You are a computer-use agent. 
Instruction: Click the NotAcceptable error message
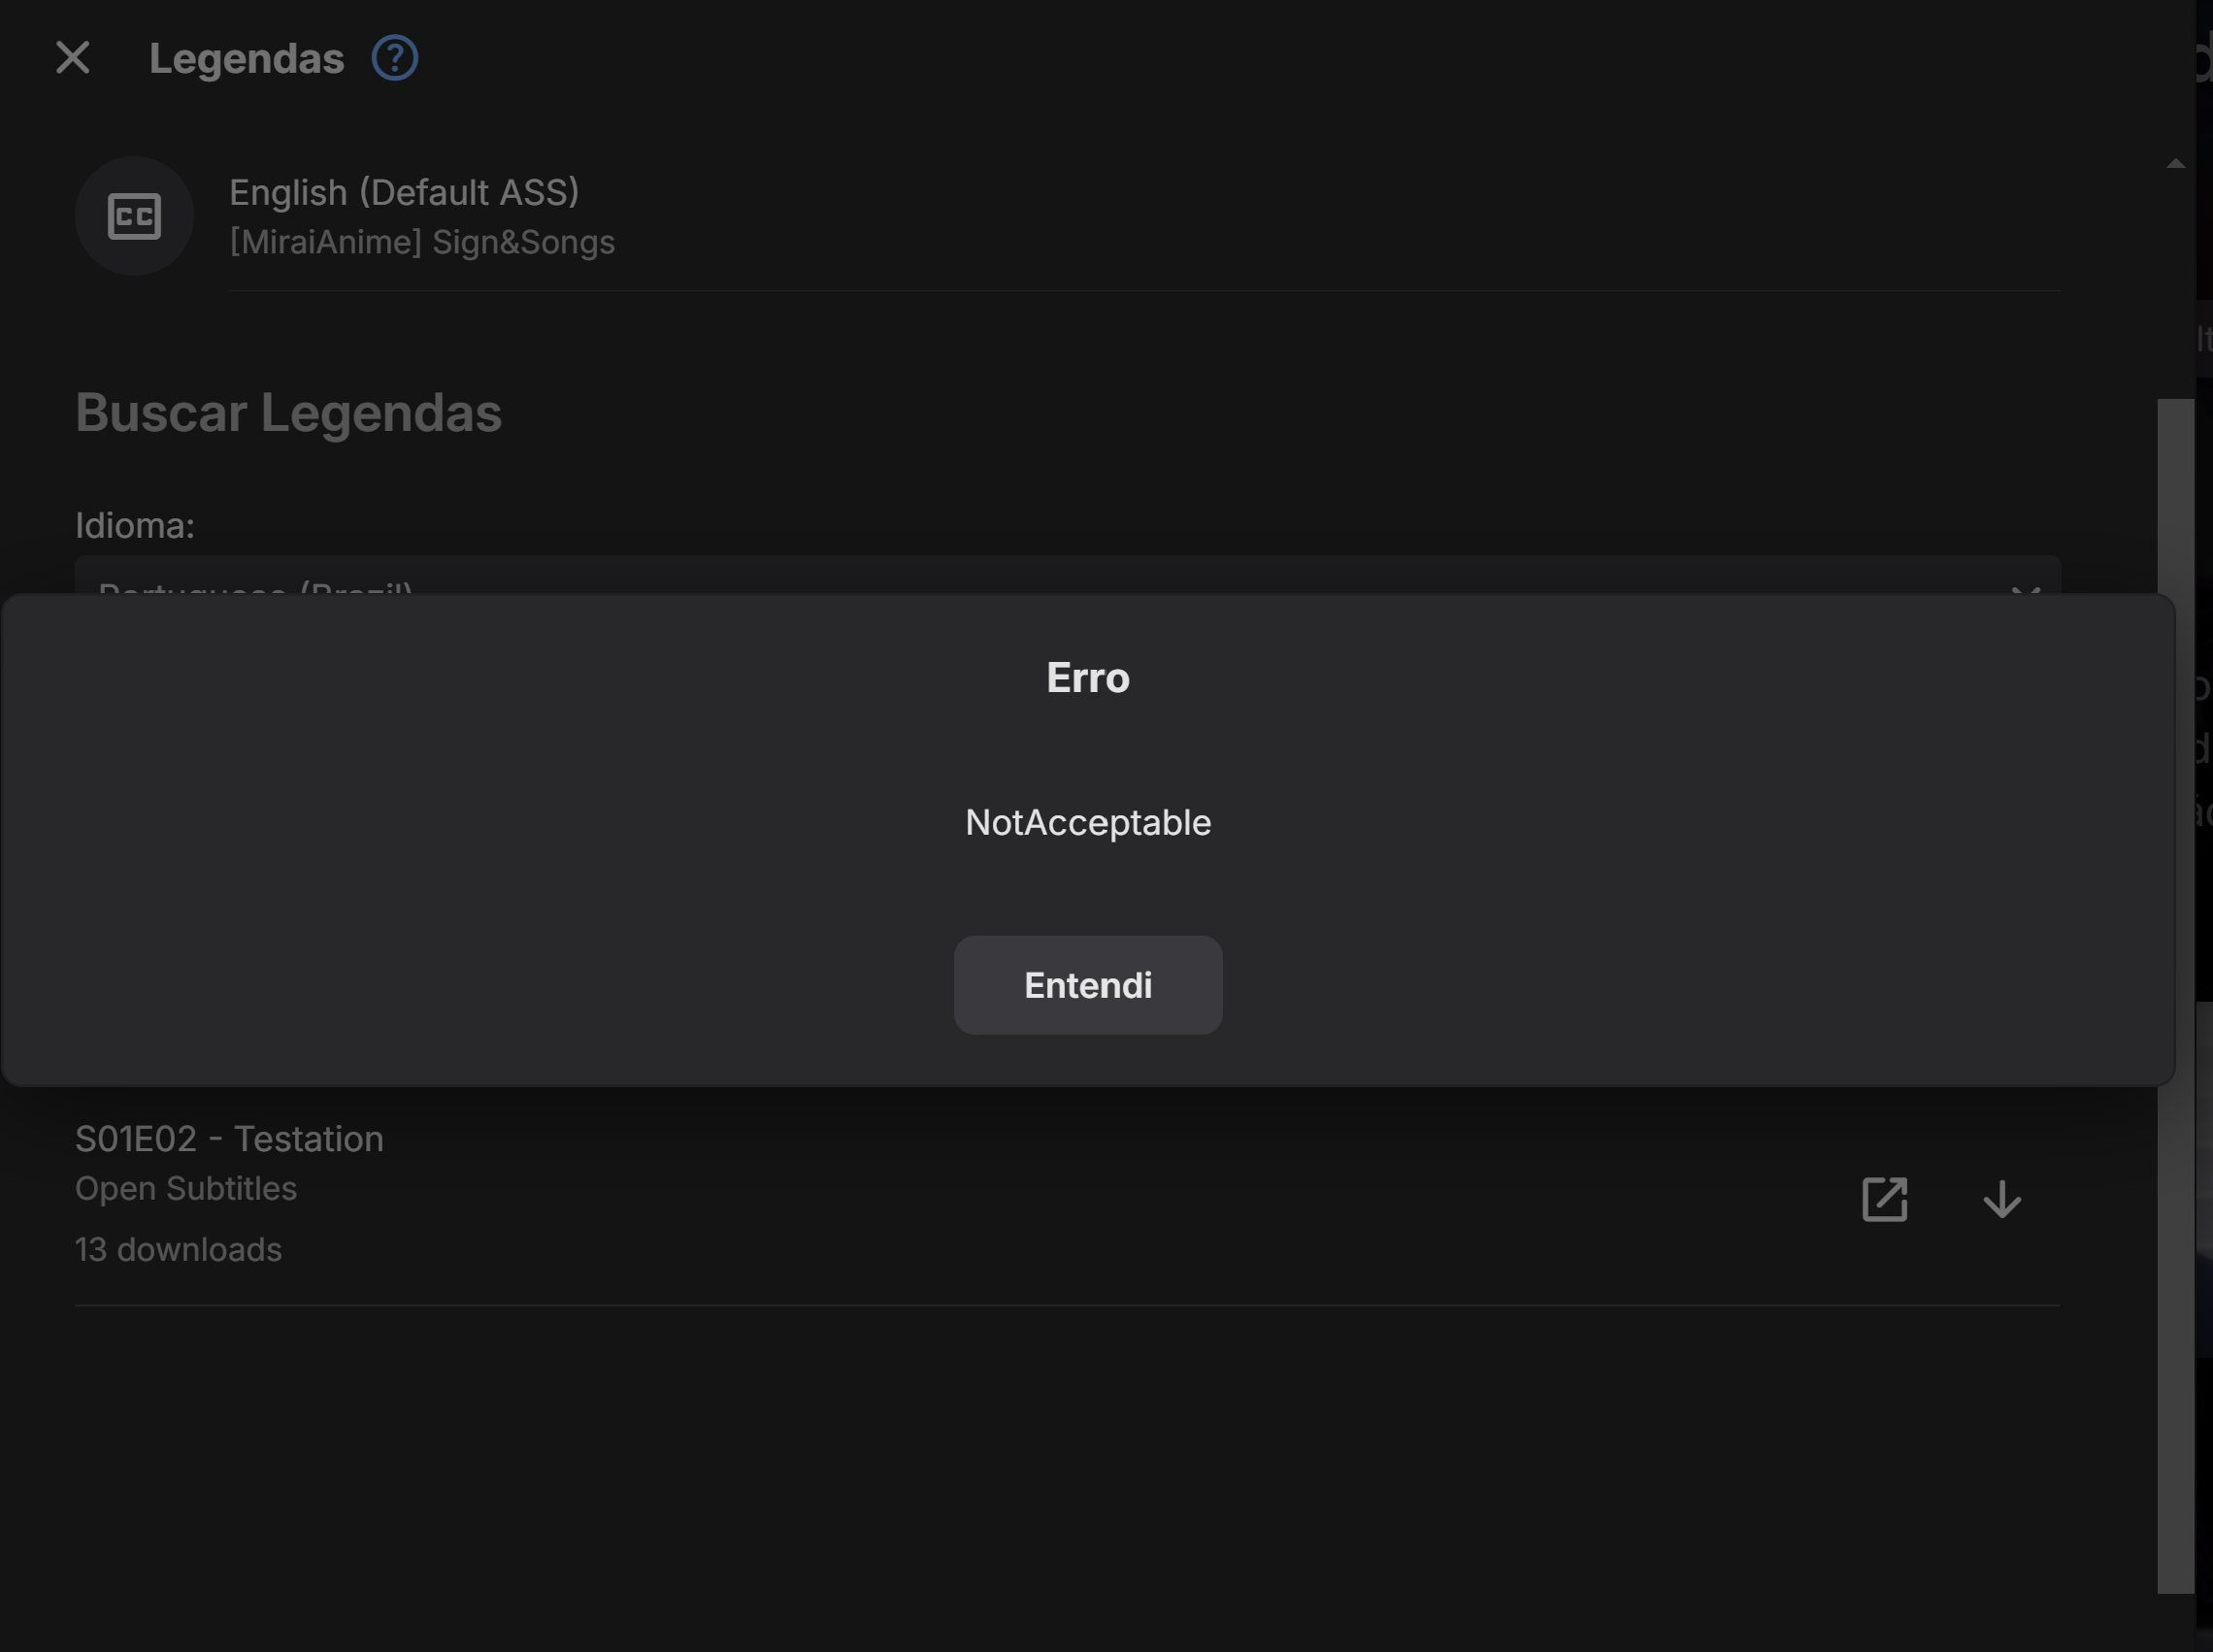[x=1087, y=822]
